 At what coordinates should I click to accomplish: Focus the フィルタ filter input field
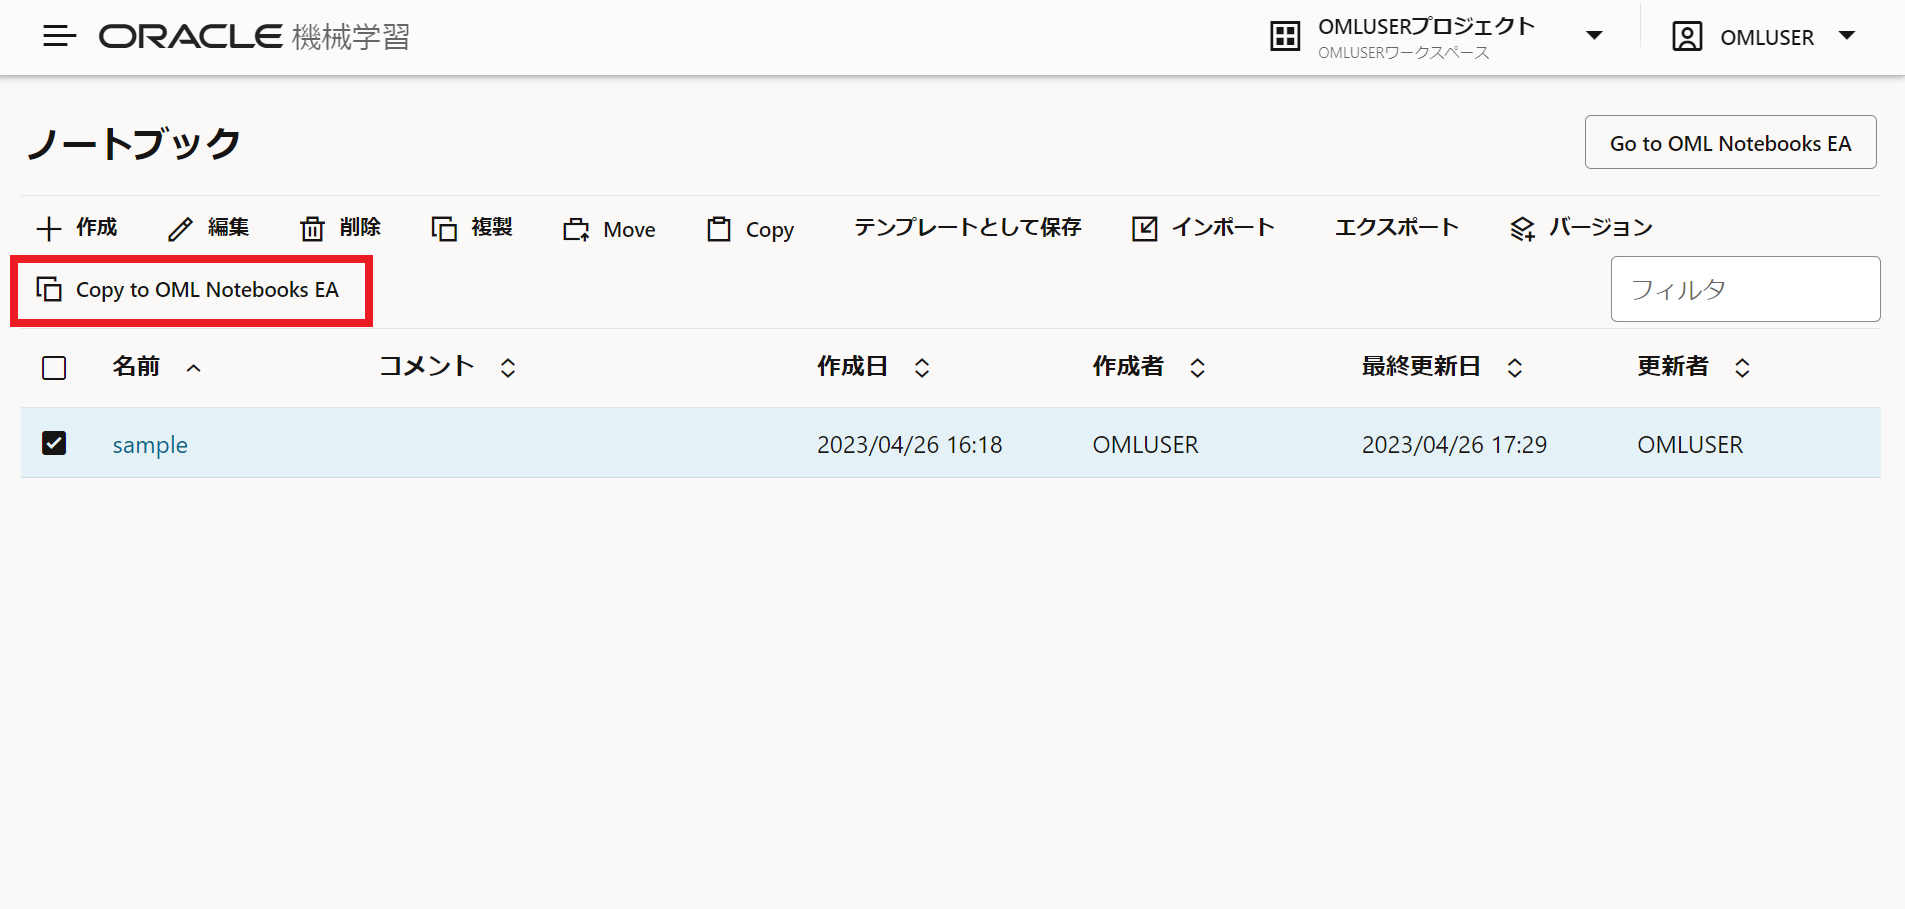[x=1745, y=289]
